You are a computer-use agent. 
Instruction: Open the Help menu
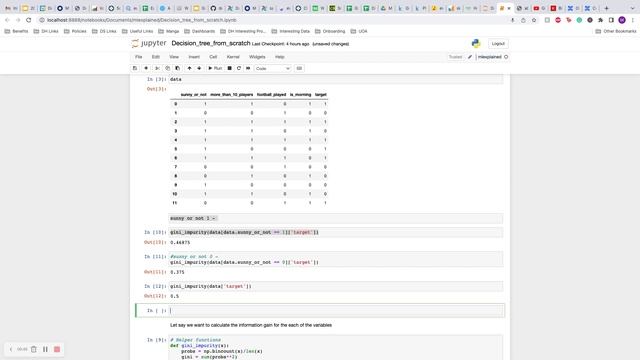coord(280,57)
